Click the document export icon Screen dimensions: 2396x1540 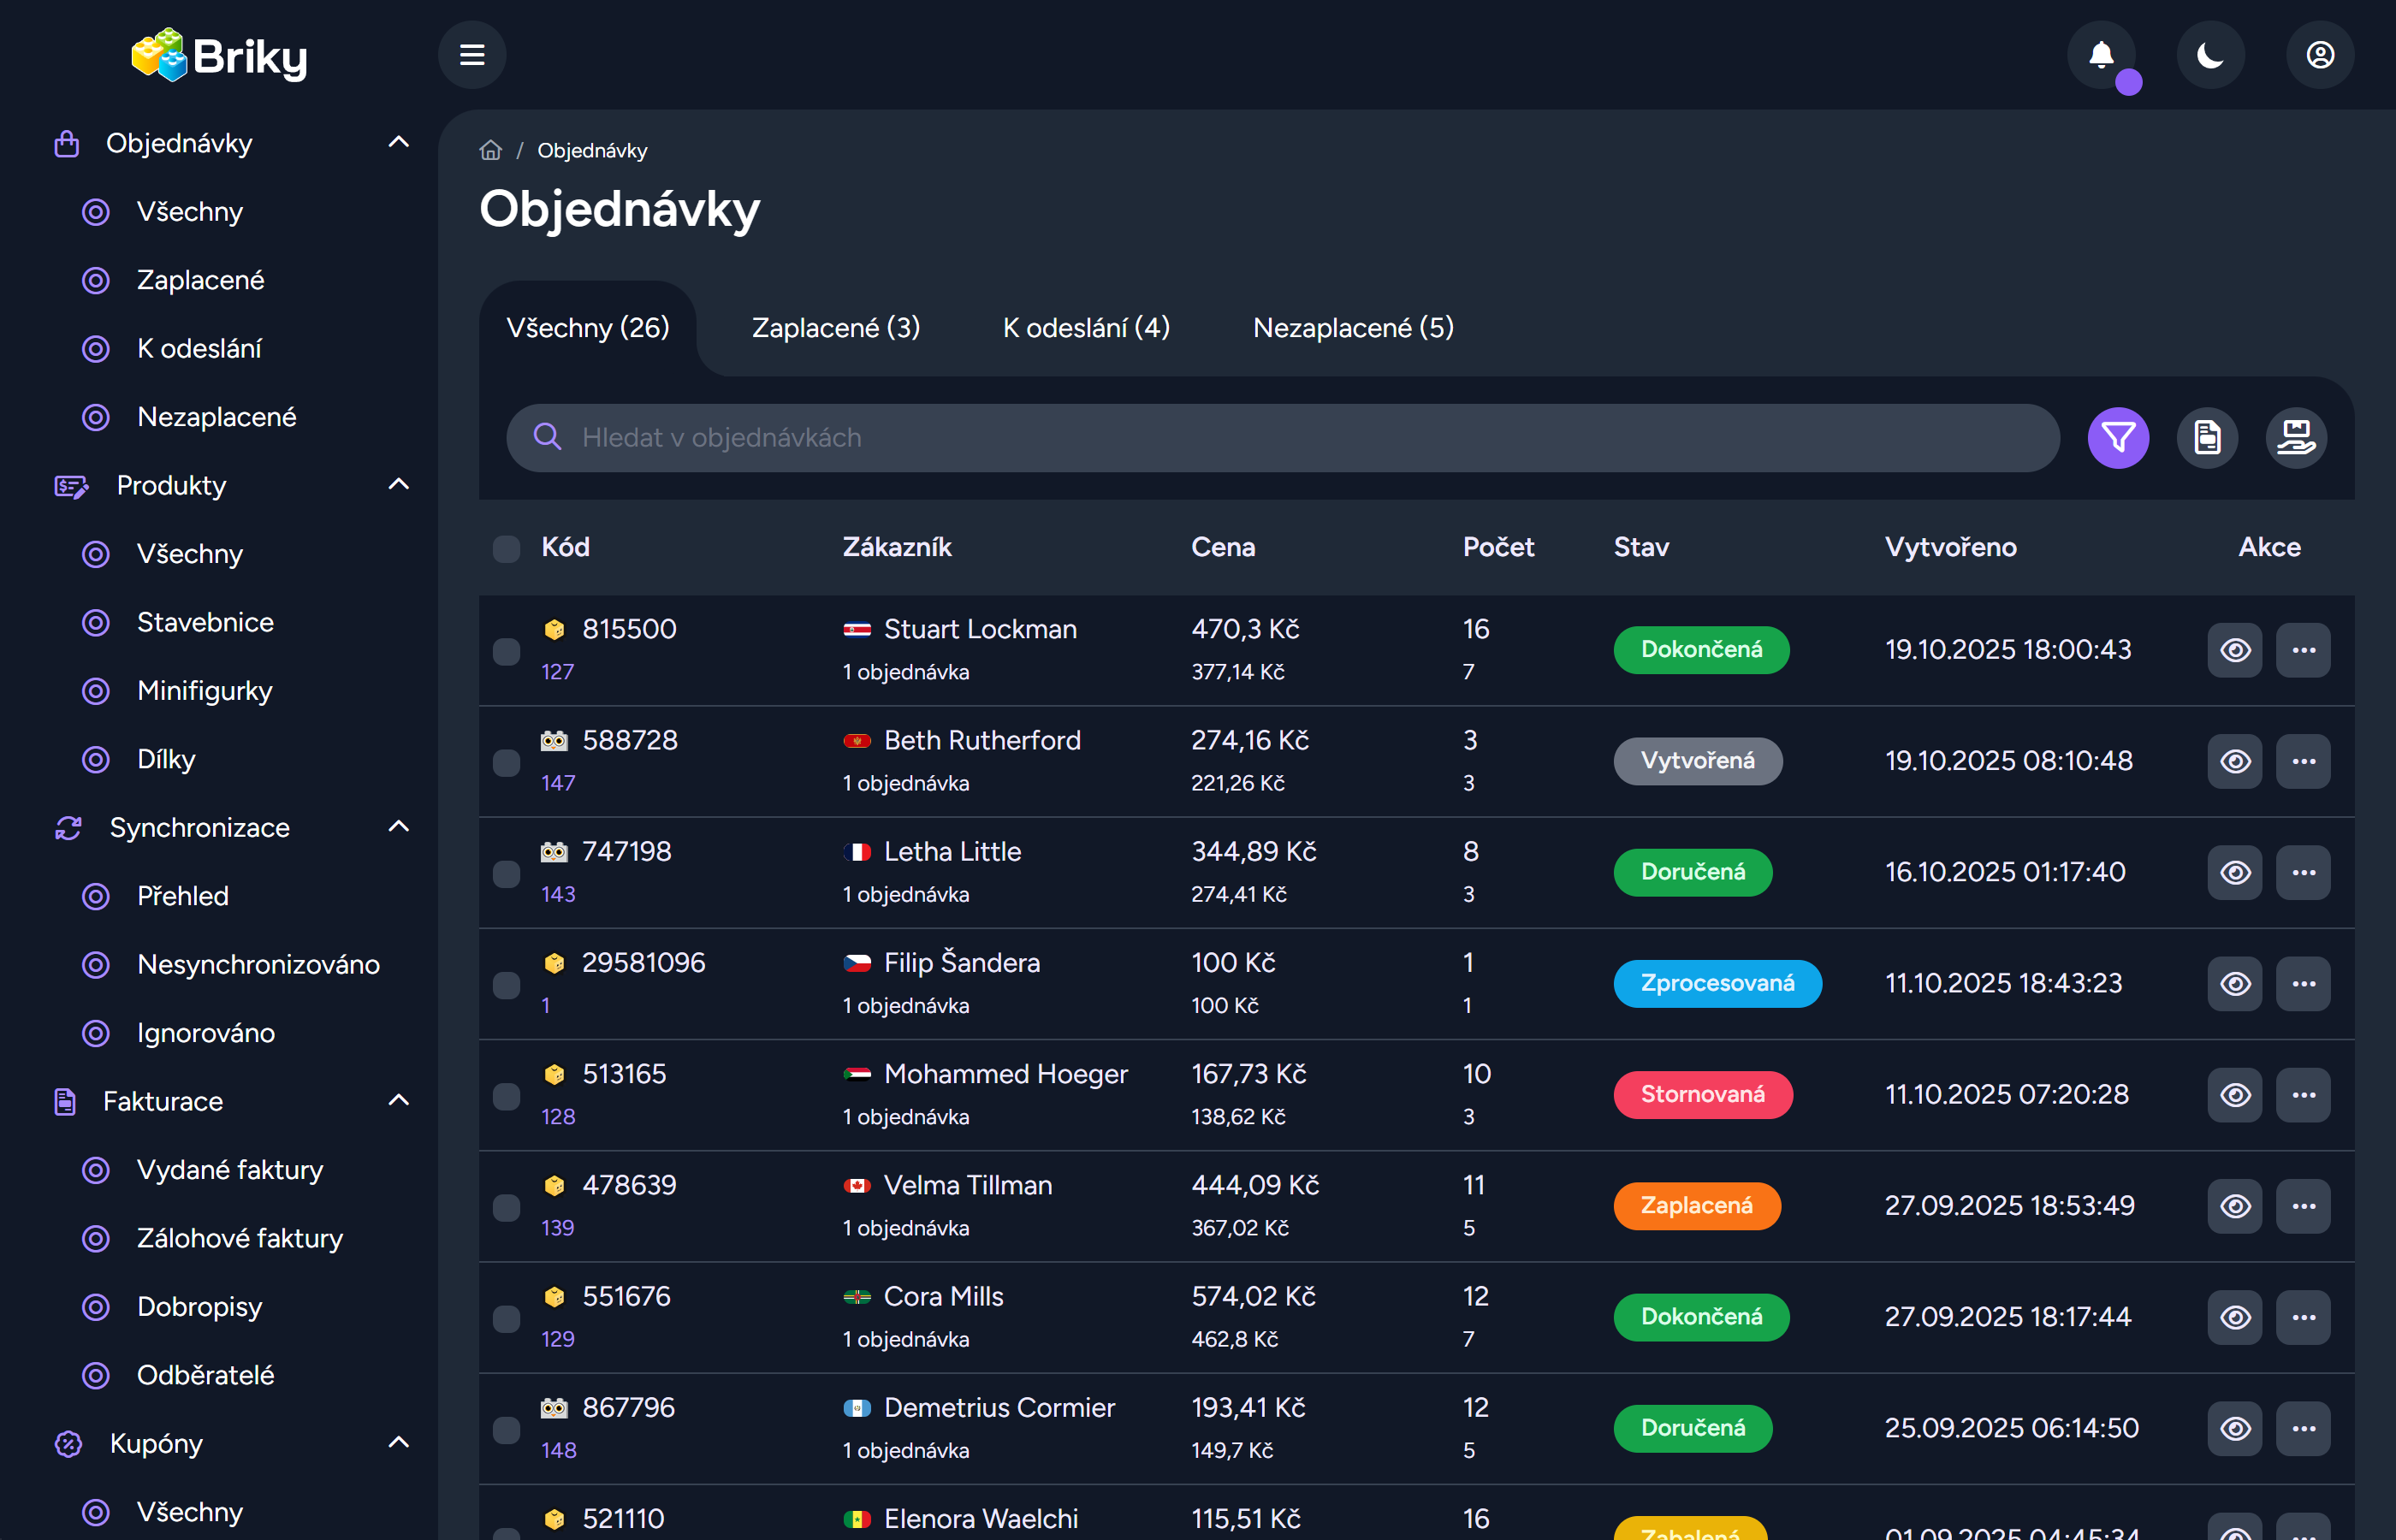click(2207, 438)
